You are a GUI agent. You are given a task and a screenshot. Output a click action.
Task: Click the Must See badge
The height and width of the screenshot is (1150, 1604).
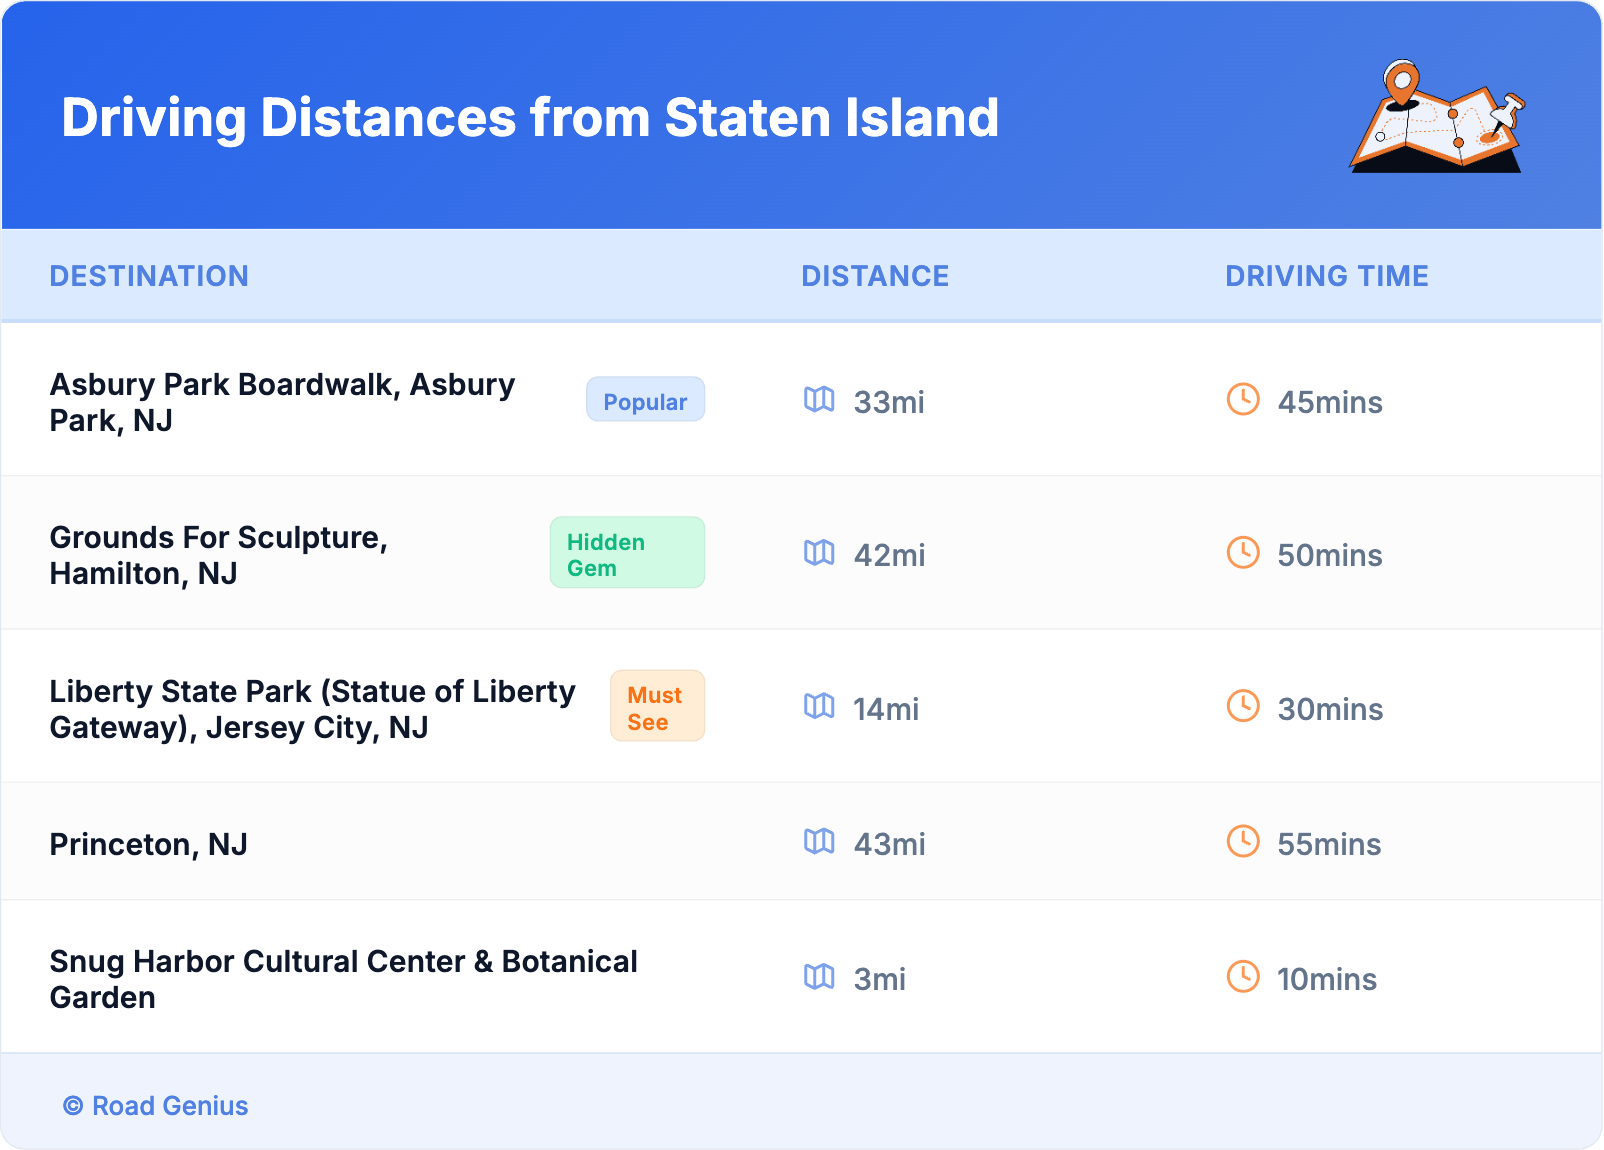(x=657, y=707)
